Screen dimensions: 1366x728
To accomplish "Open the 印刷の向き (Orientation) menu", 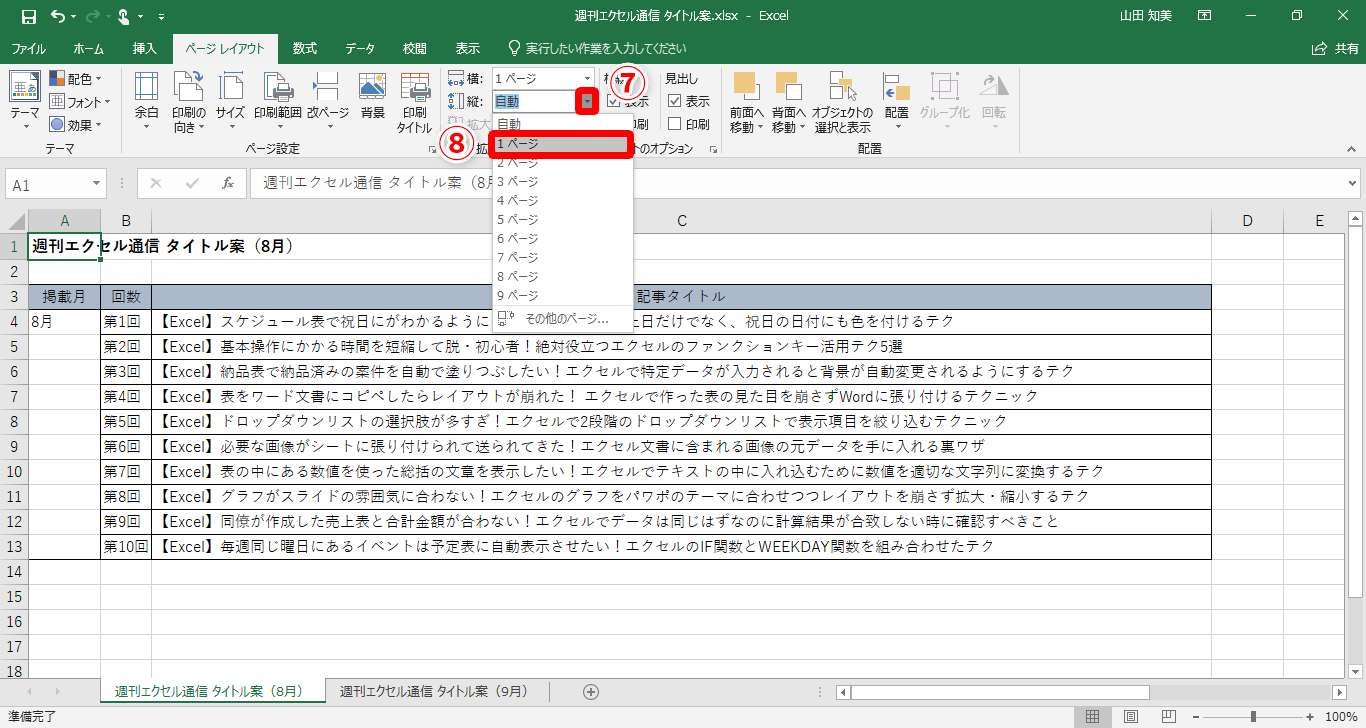I will point(188,102).
